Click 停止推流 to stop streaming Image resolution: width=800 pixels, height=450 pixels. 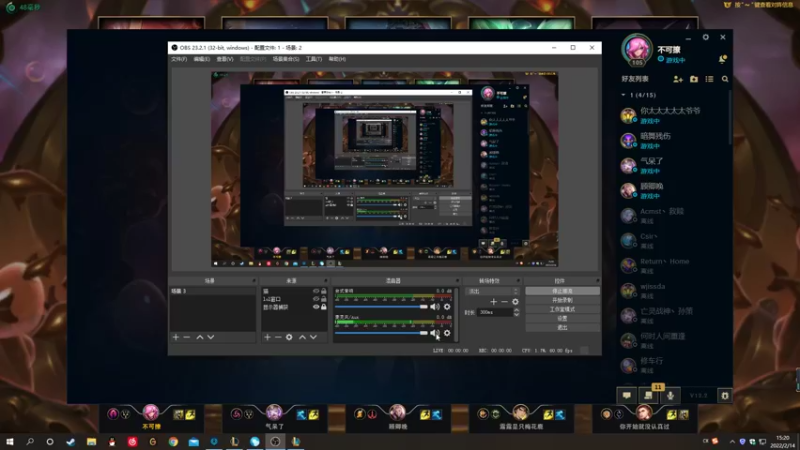(562, 291)
